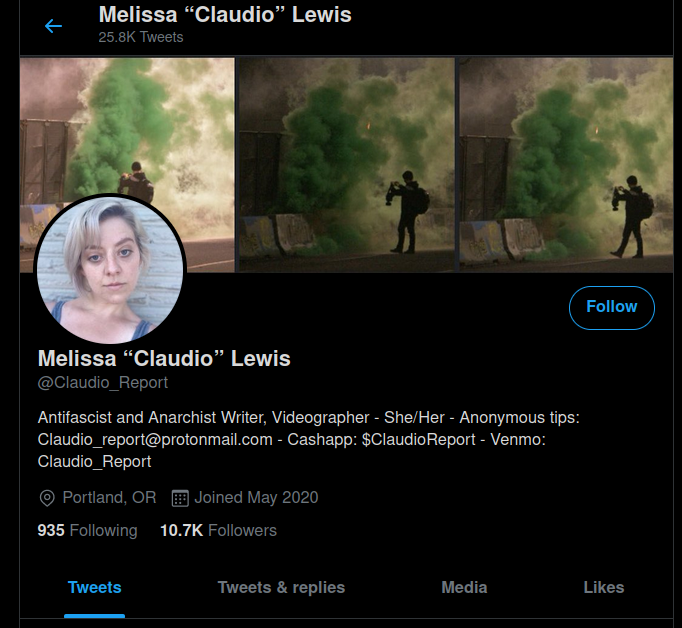The height and width of the screenshot is (628, 682).
Task: Open the middle green smoke banner image
Action: pos(347,165)
